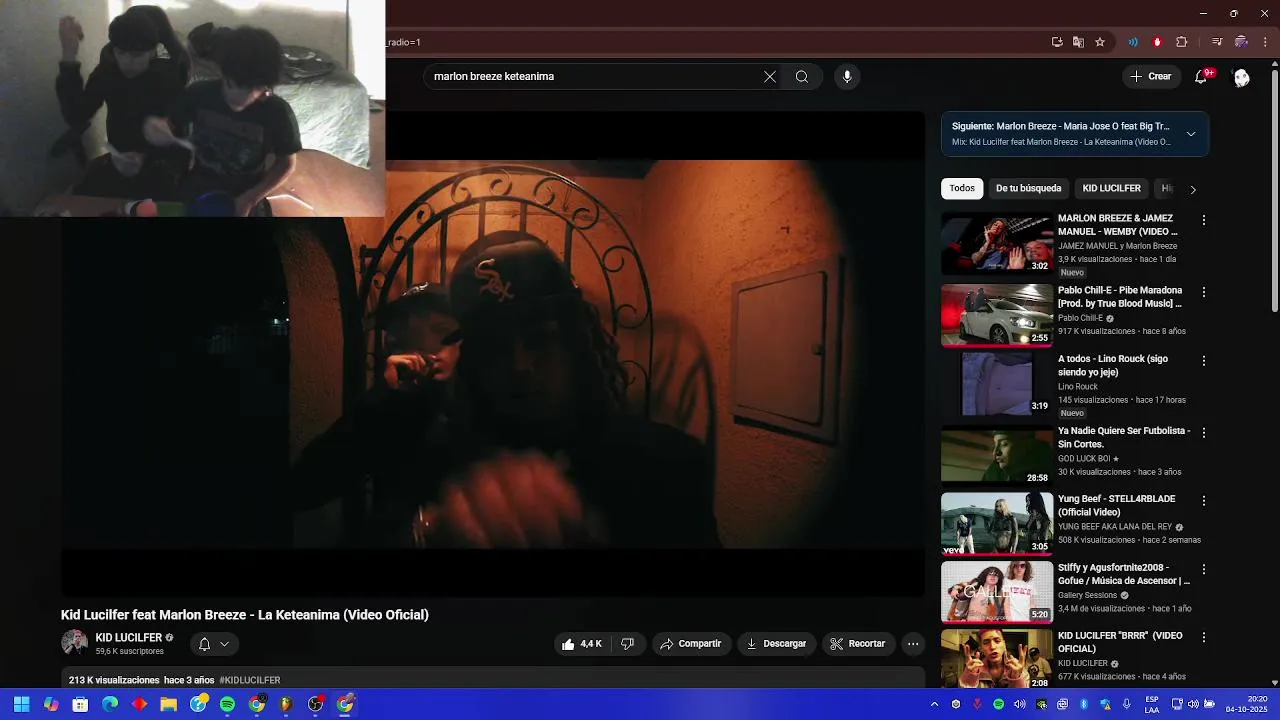Open FL Studio from the taskbar
This screenshot has width=1280, height=720.
(286, 704)
